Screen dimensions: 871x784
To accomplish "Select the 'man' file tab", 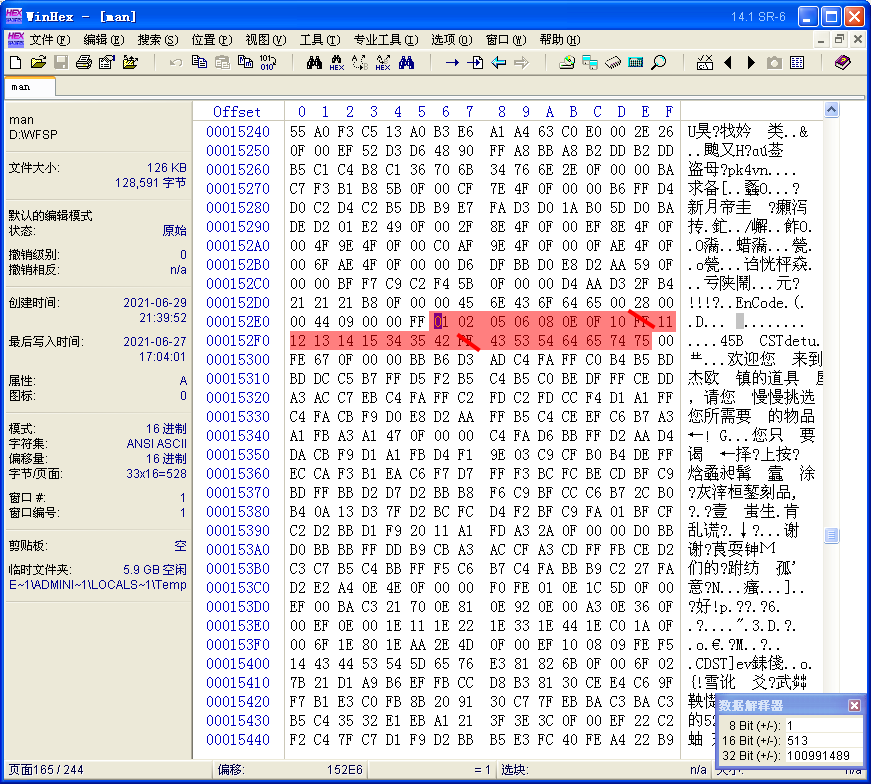I will click(22, 87).
